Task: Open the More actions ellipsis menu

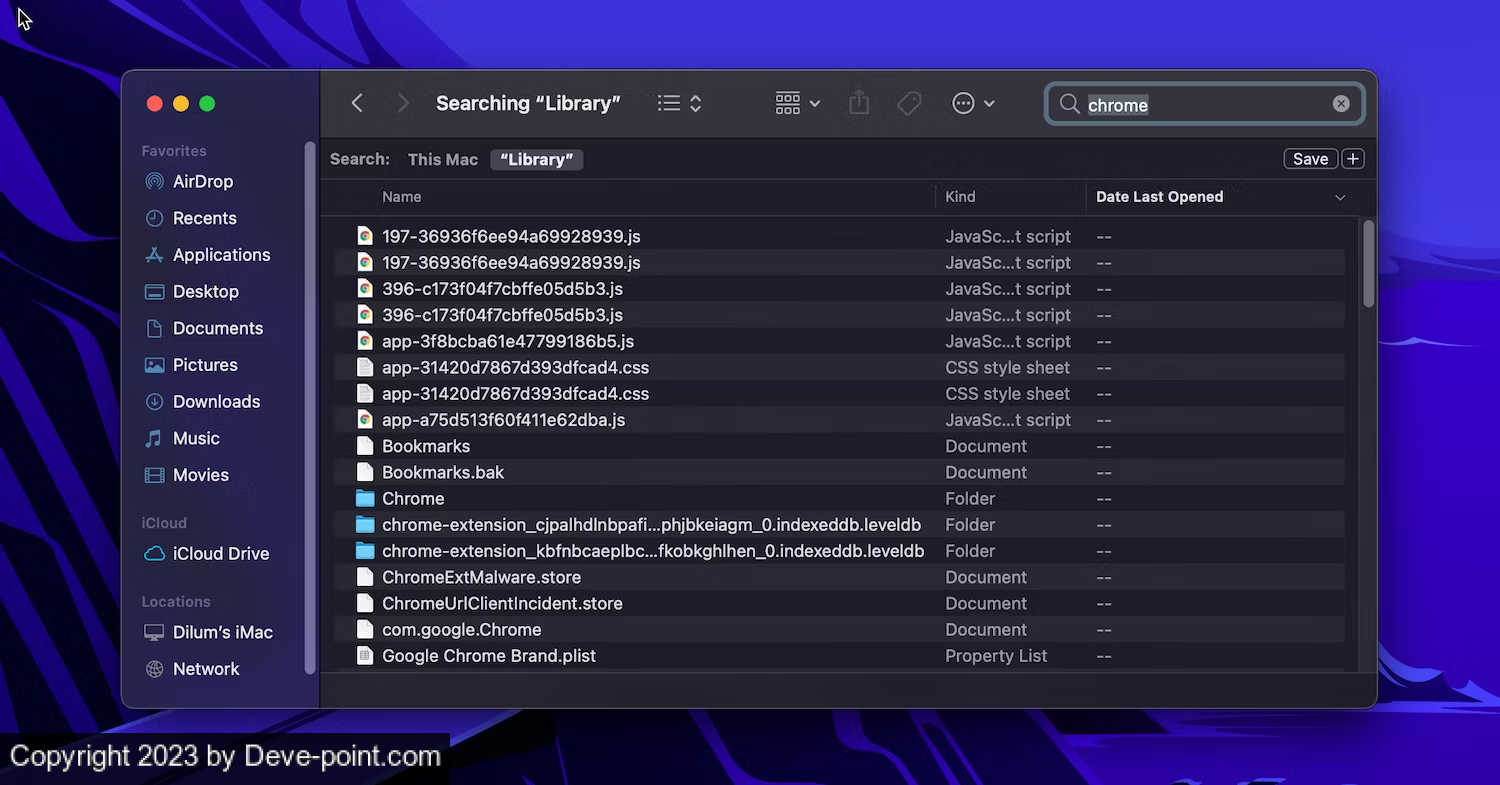Action: pyautogui.click(x=973, y=103)
